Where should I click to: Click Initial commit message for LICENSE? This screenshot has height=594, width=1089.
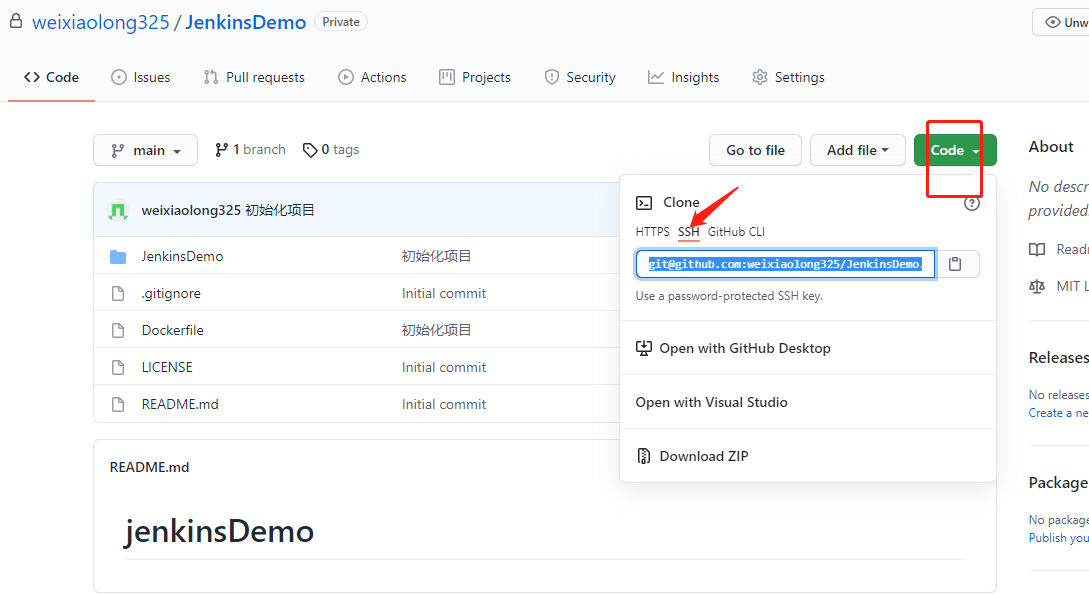coord(444,367)
